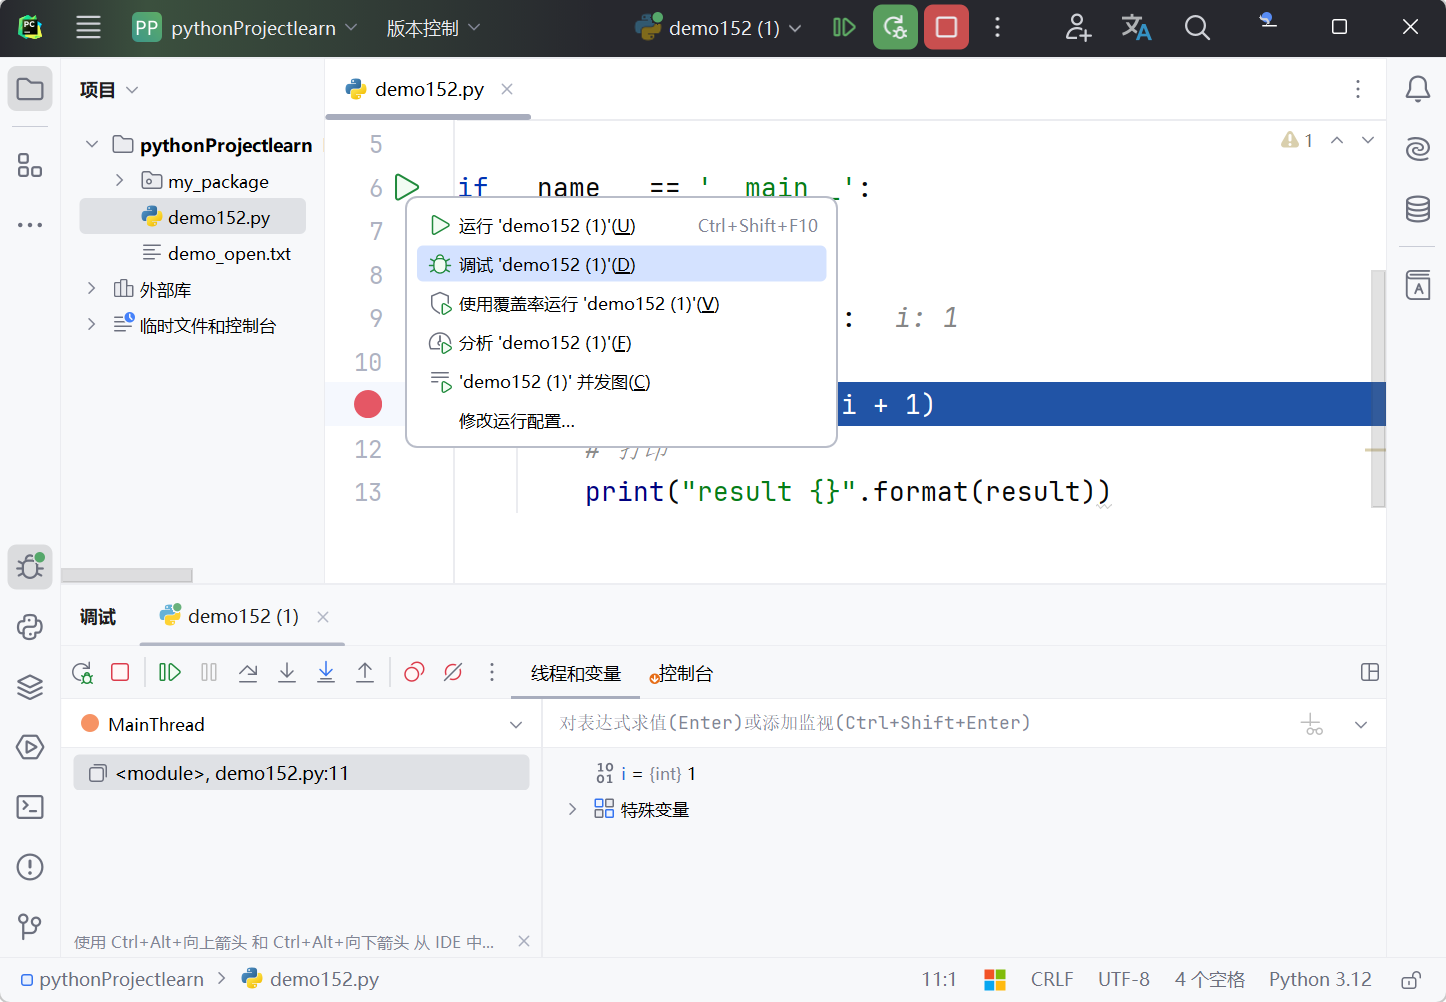Click Step Over in debug toolbar
The image size is (1446, 1002).
click(248, 672)
